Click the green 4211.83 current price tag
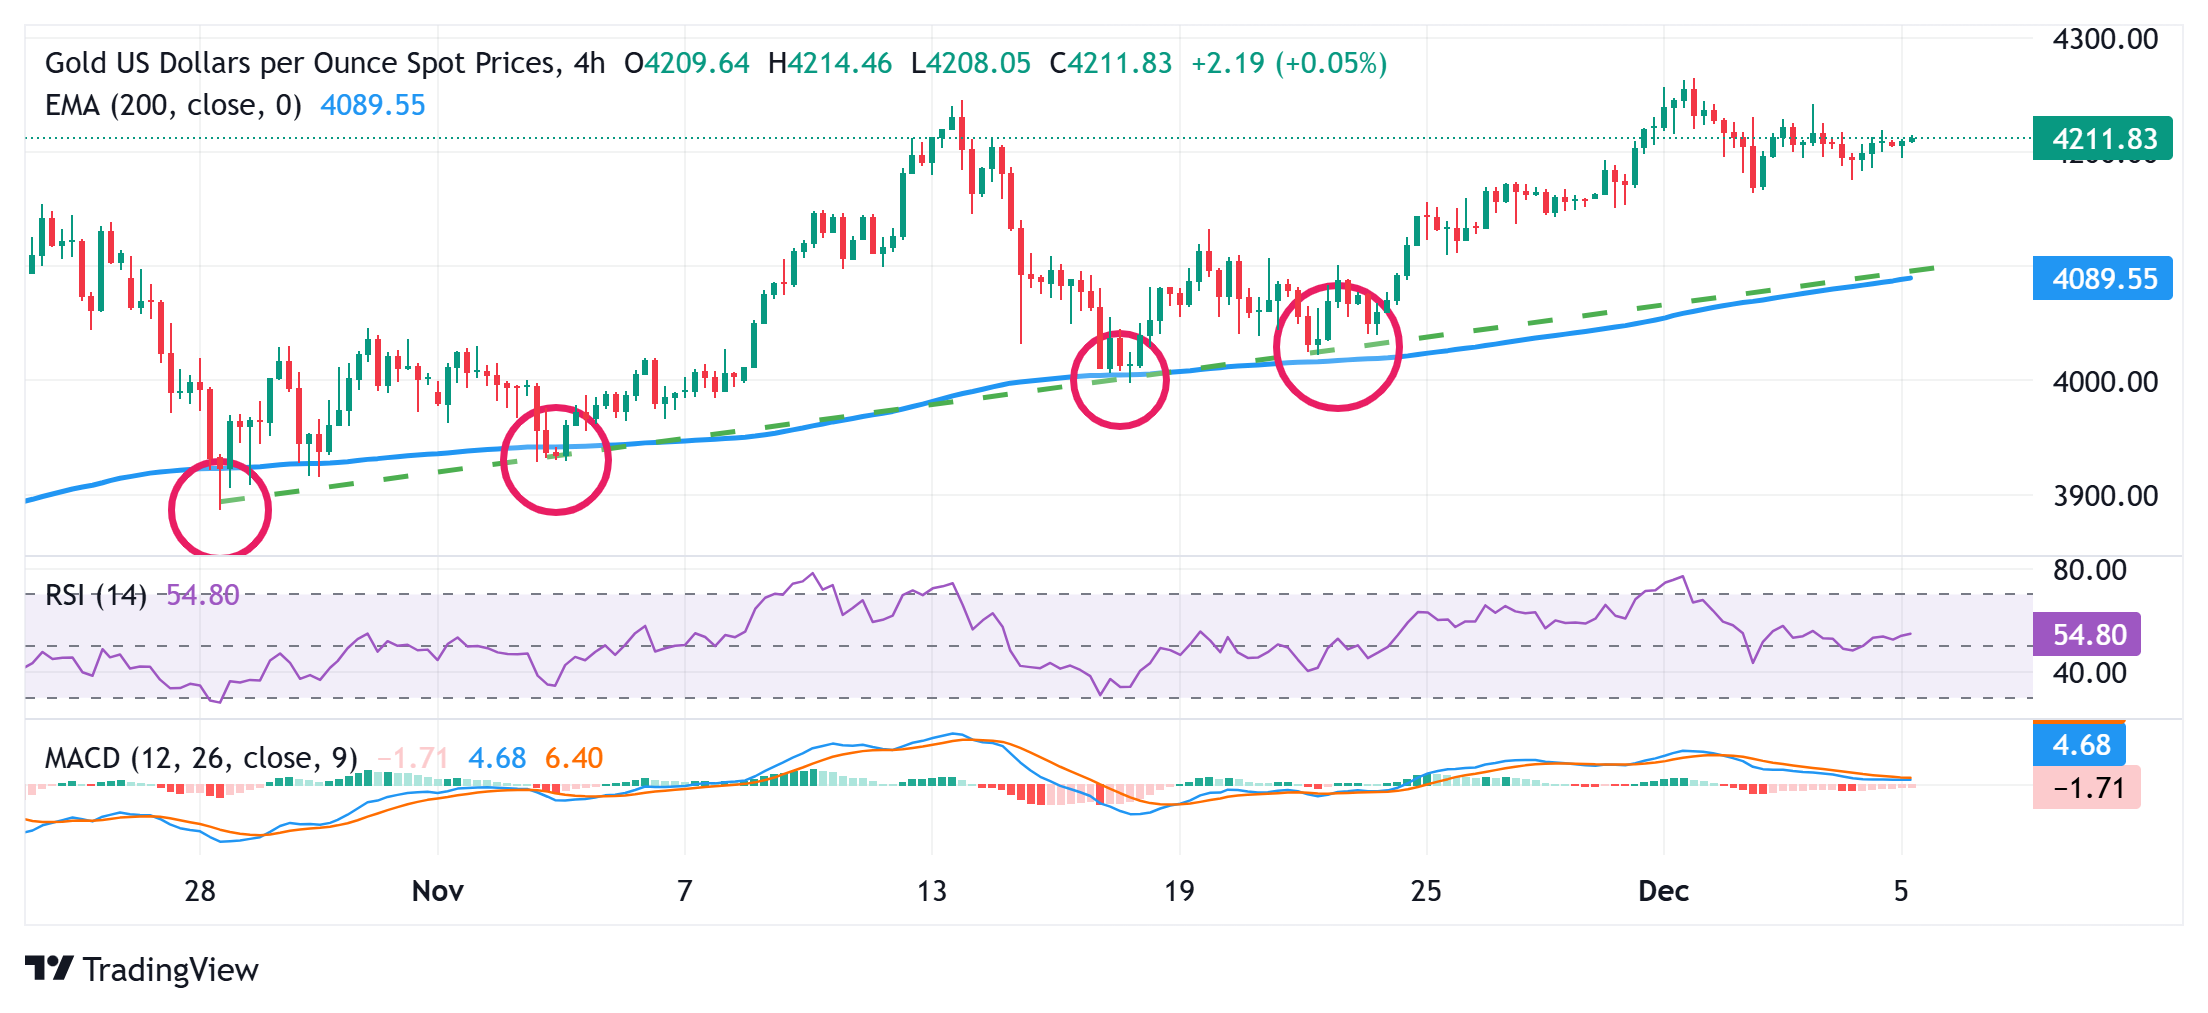The image size is (2208, 1013). [2102, 138]
